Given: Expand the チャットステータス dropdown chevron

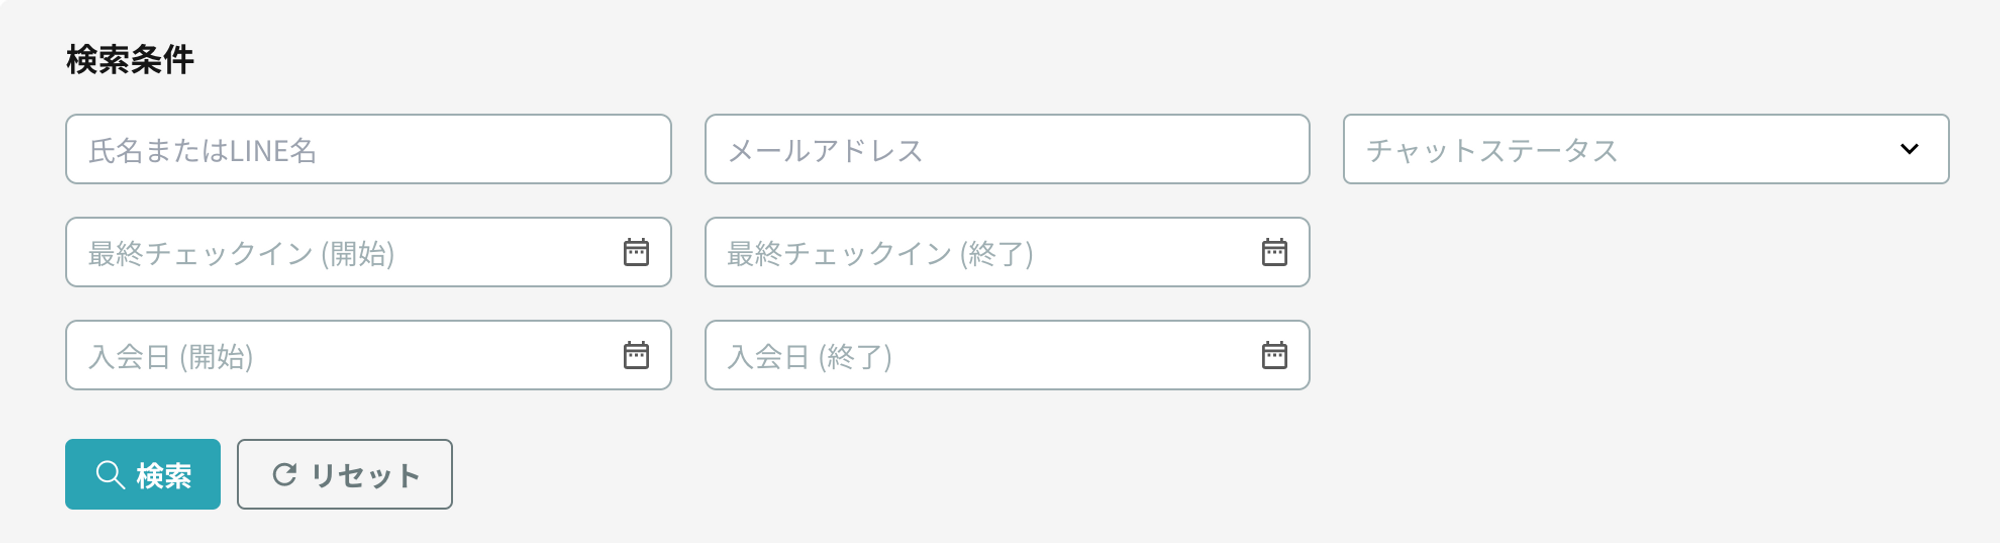Looking at the screenshot, I should pyautogui.click(x=1909, y=149).
